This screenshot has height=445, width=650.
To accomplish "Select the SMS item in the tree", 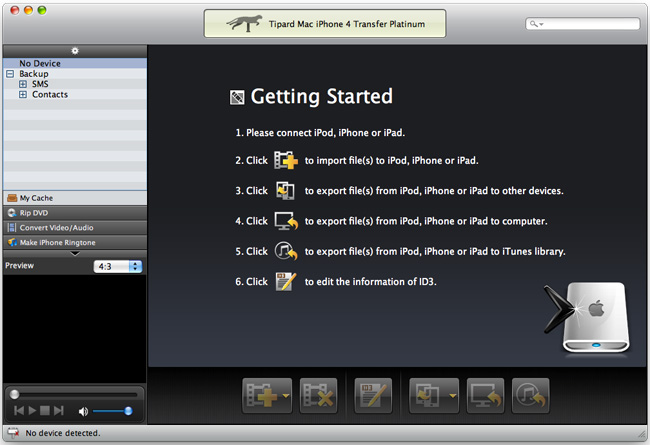I will (x=40, y=84).
